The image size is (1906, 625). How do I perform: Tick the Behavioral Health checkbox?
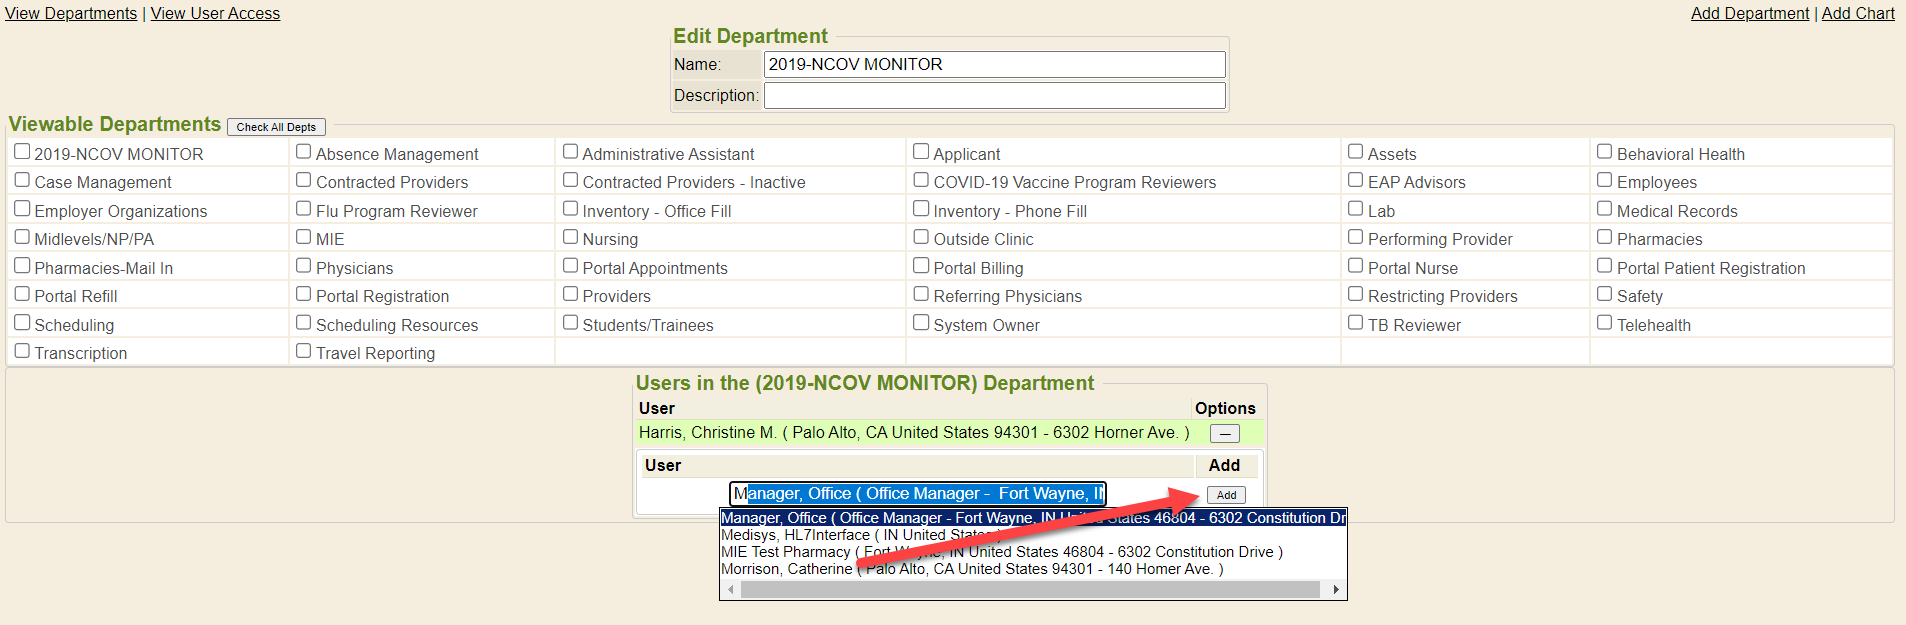(1604, 152)
